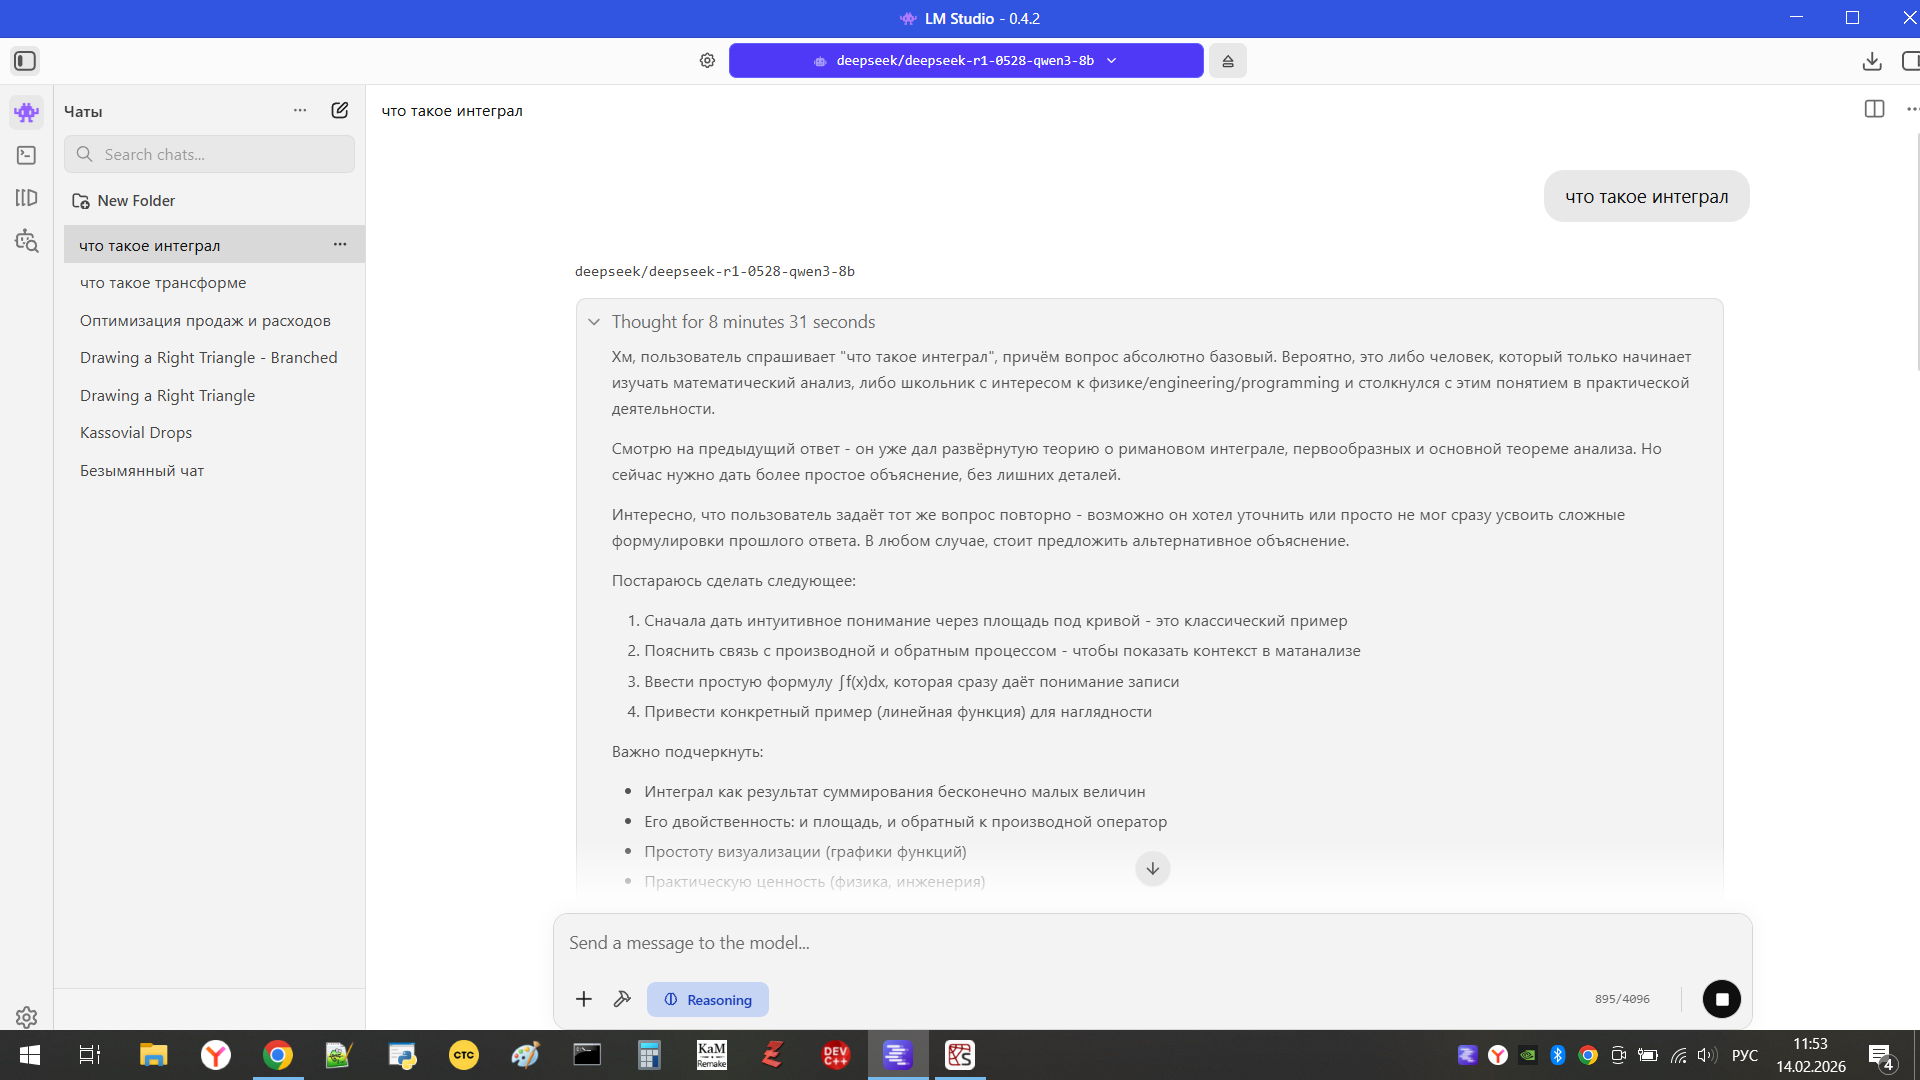Stop generation with the stop button
The image size is (1920, 1080).
click(1721, 999)
